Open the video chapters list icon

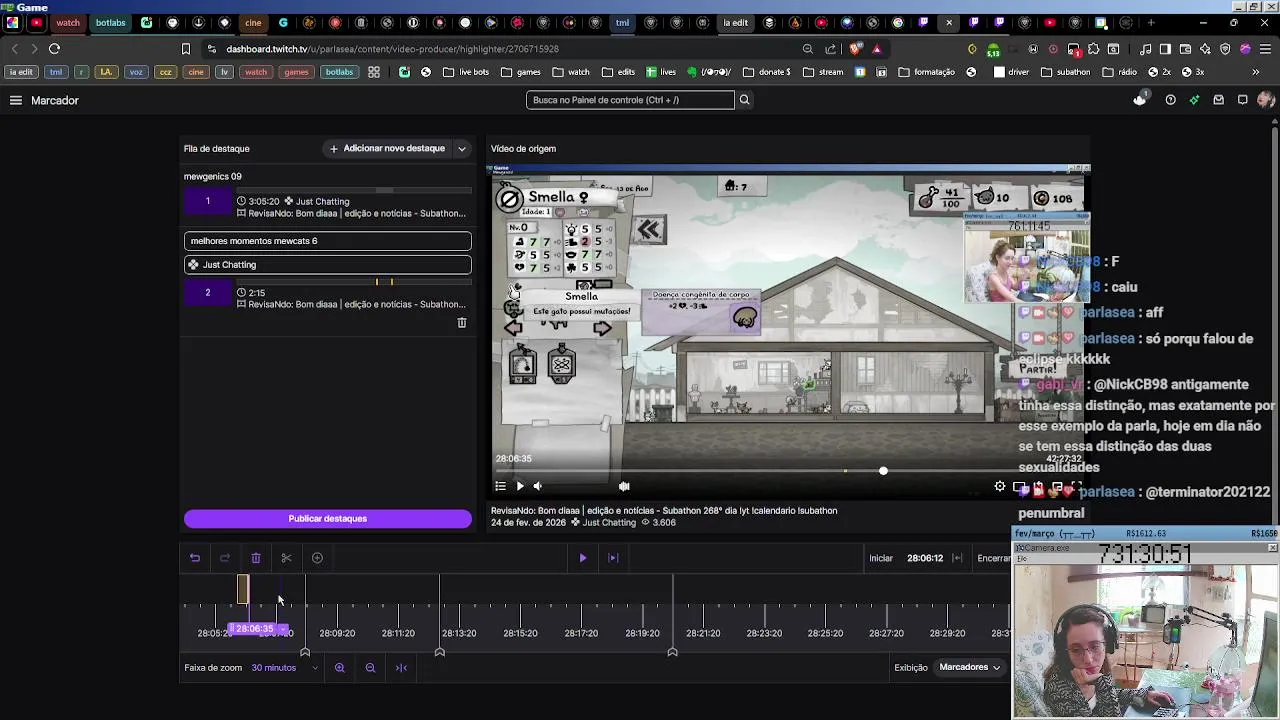500,486
